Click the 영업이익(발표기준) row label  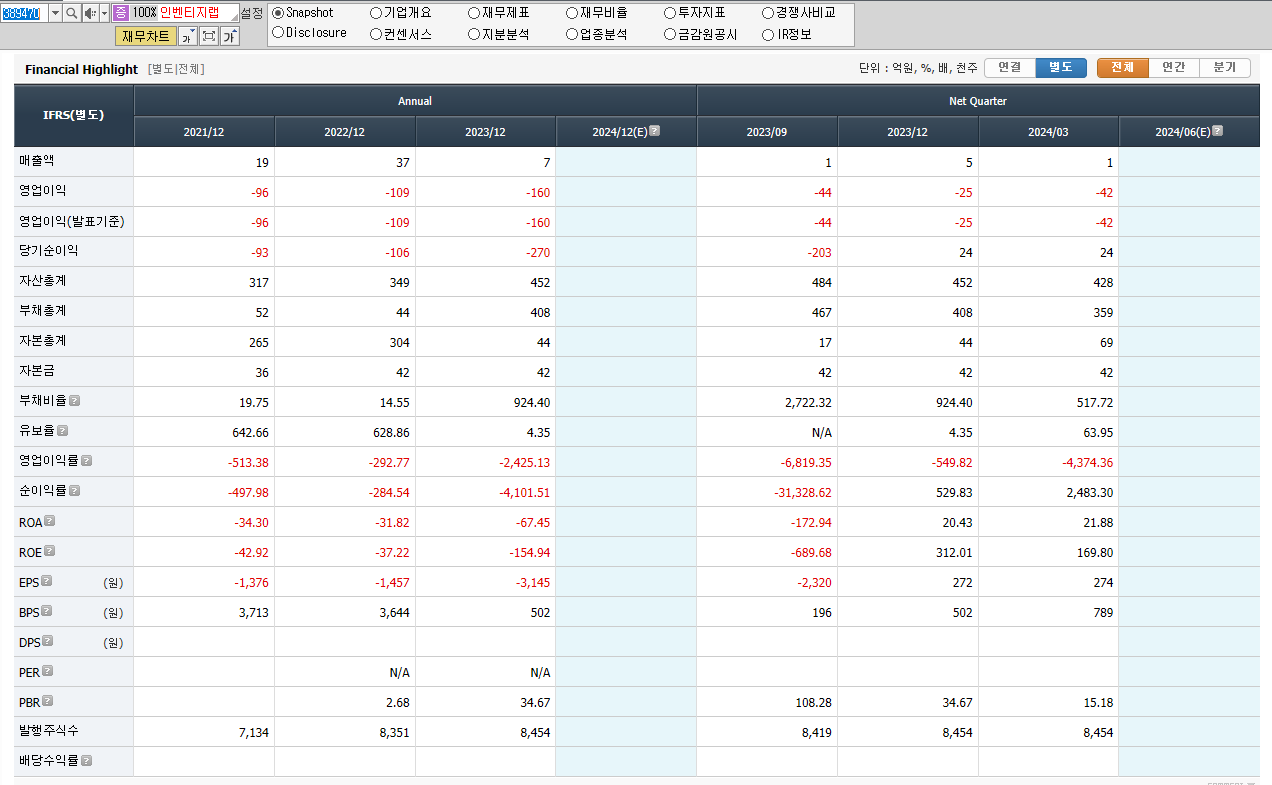click(x=72, y=221)
